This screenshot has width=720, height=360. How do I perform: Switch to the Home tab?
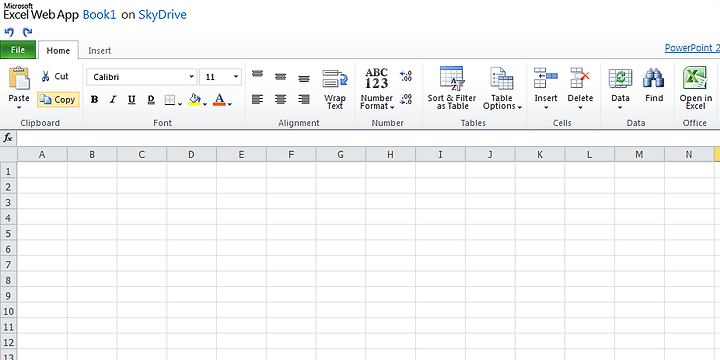pyautogui.click(x=58, y=51)
